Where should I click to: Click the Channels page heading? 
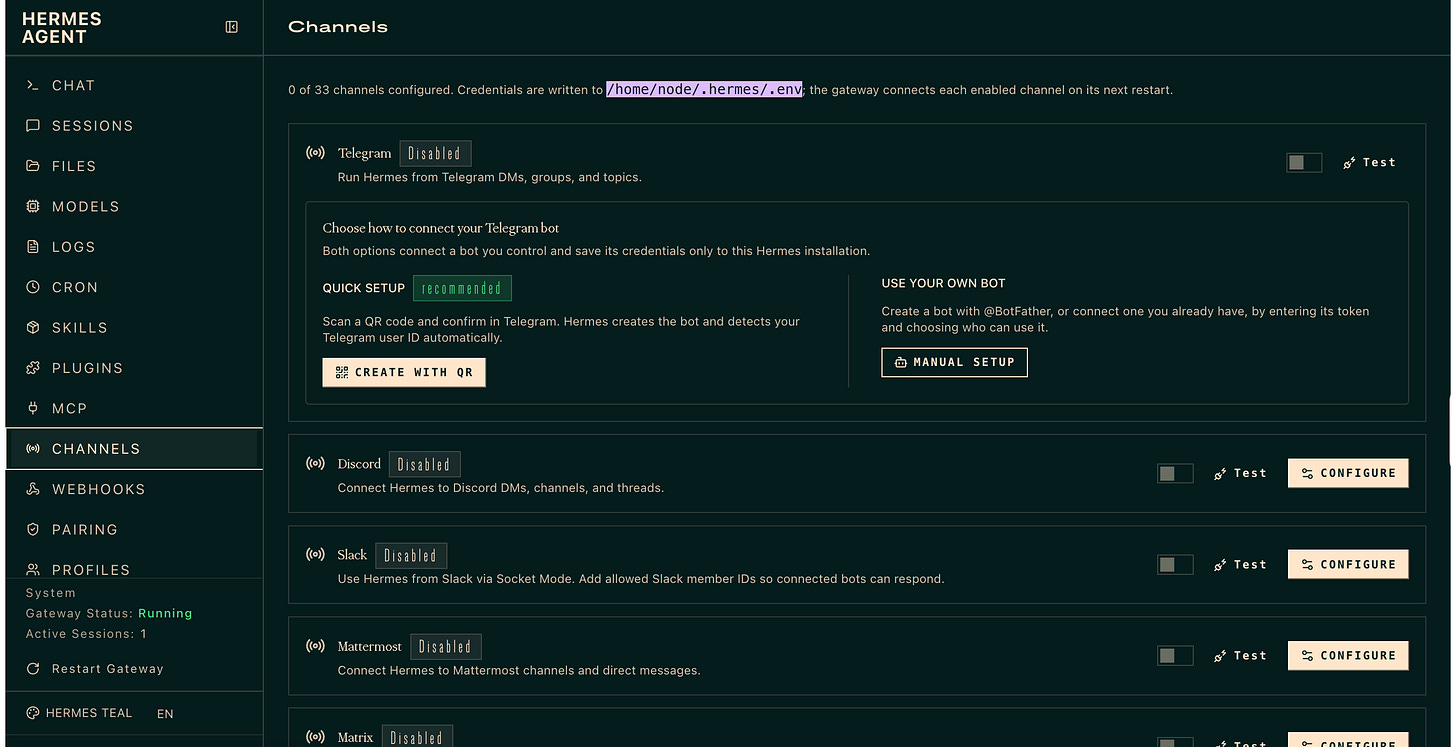(338, 27)
